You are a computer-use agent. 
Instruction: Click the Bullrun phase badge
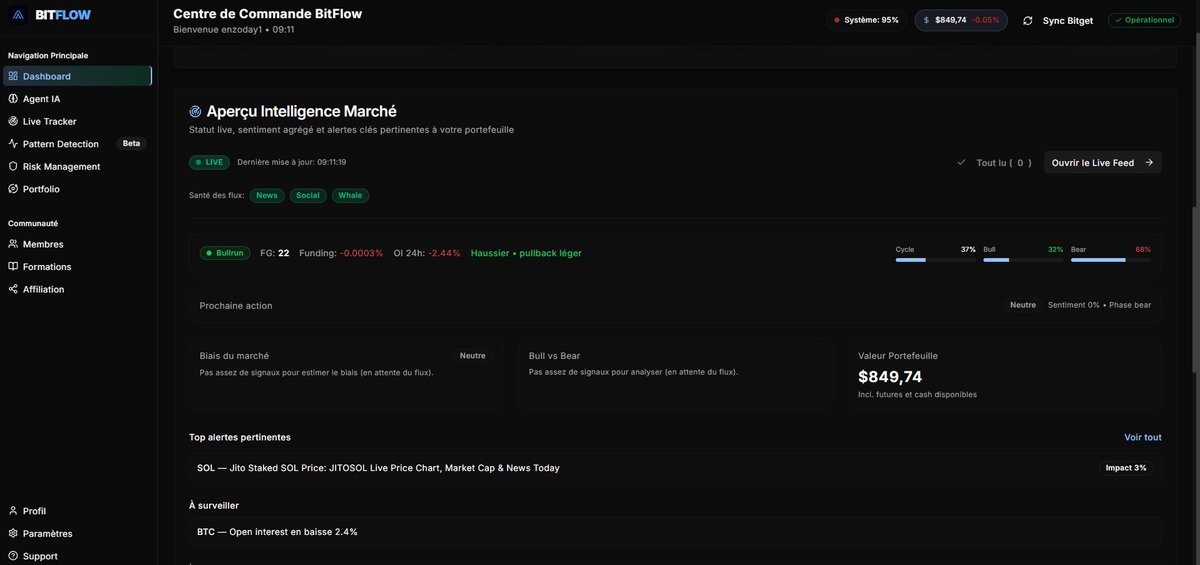(x=225, y=253)
